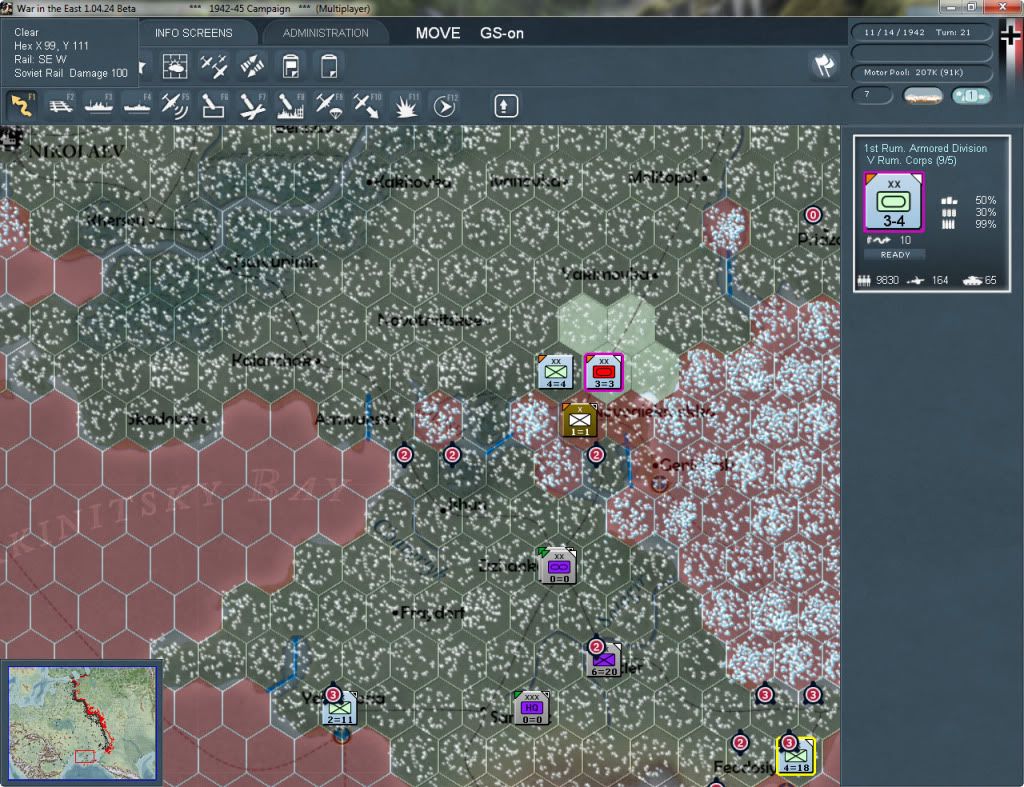
Task: Click GS-on ground support toggle
Action: (x=502, y=33)
